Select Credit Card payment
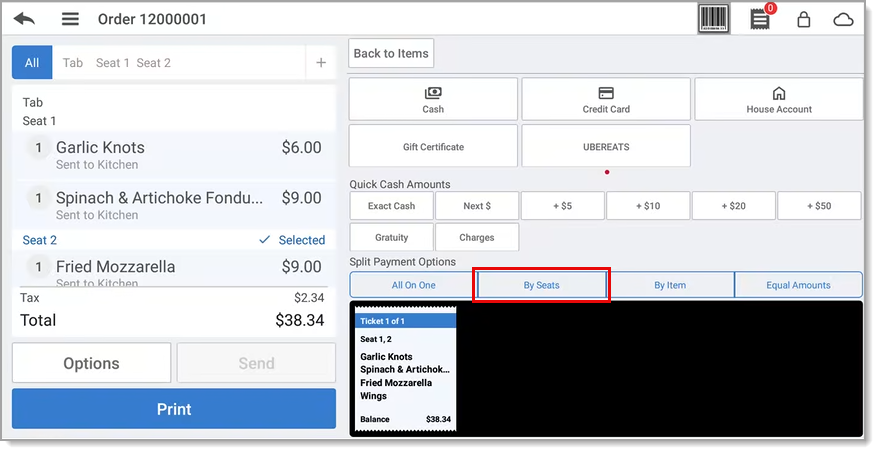Image resolution: width=878 pixels, height=453 pixels. [606, 99]
